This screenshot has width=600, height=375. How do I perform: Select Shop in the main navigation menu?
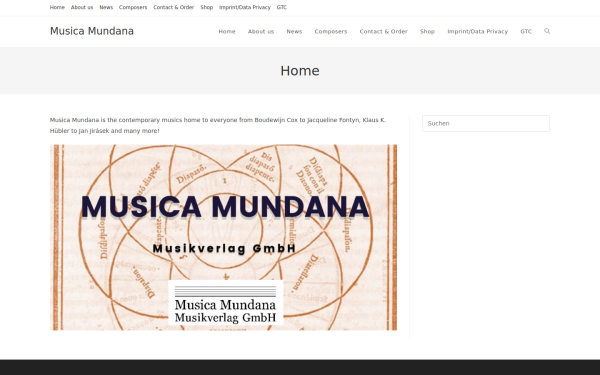427,31
